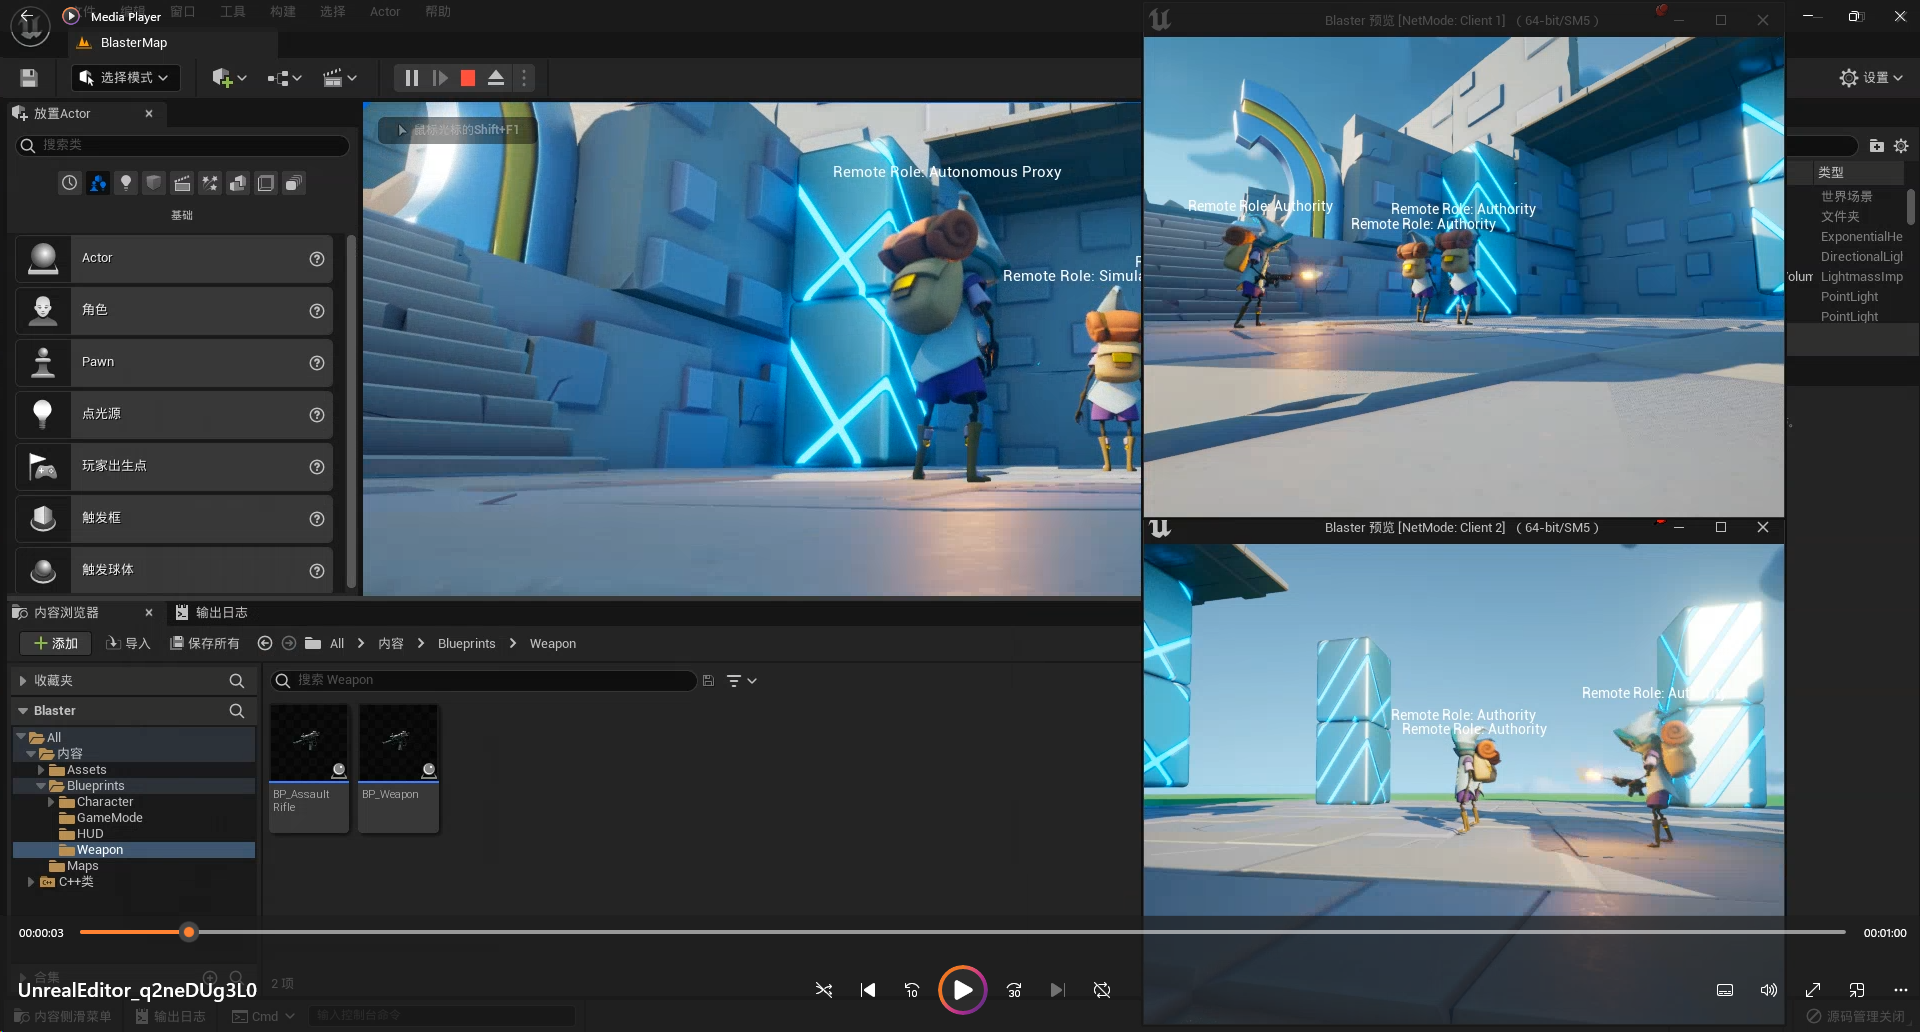Image resolution: width=1920 pixels, height=1032 pixels.
Task: Select the all classes category icon
Action: coord(294,183)
